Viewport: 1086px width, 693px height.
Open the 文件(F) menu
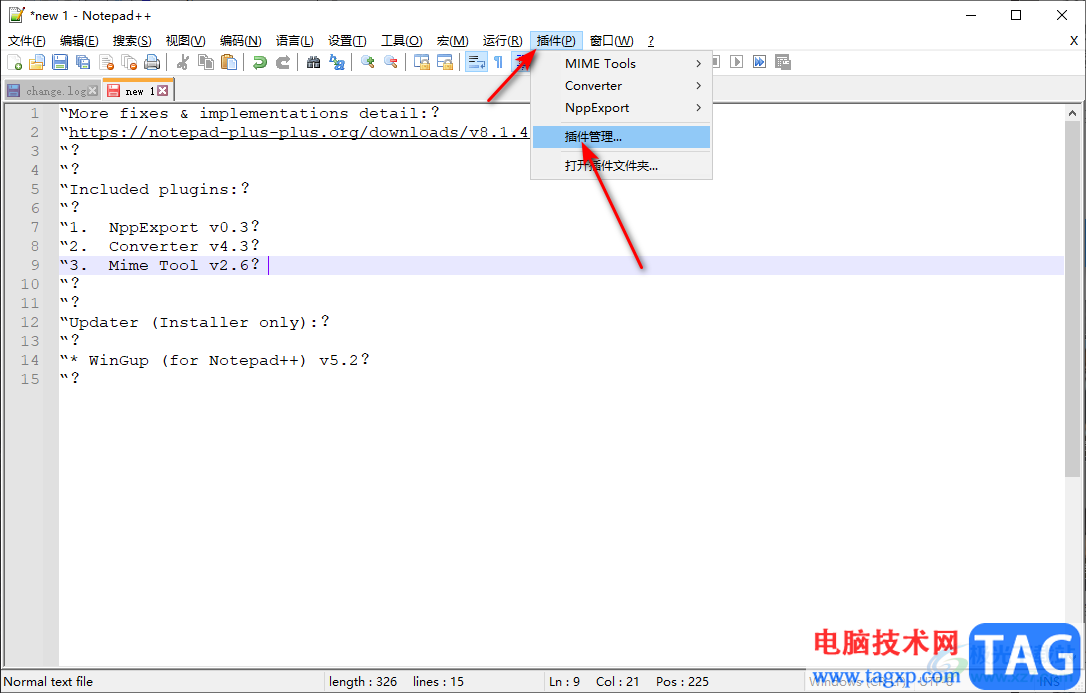pos(26,41)
